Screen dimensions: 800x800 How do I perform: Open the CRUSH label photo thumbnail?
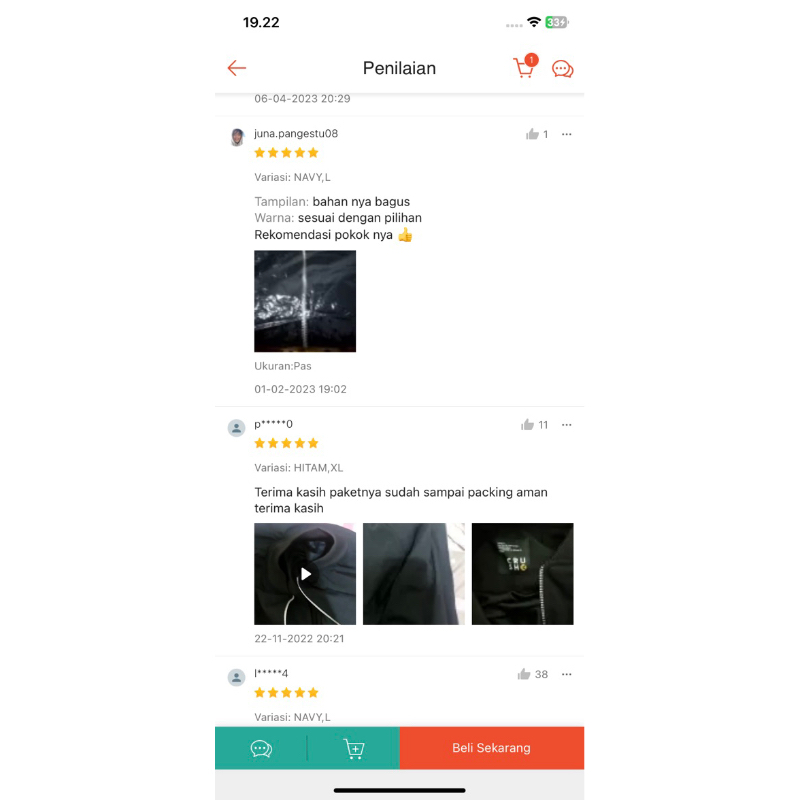click(x=522, y=574)
